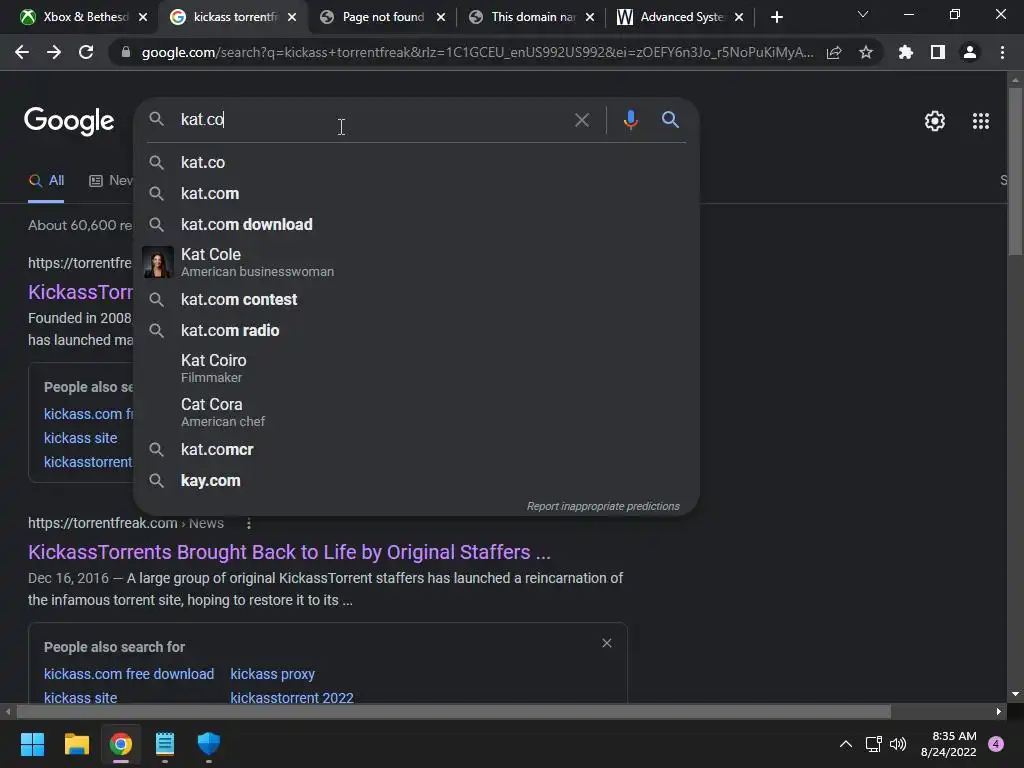Toggle the Chrome side panel
Viewport: 1024px width, 768px height.
tap(938, 52)
